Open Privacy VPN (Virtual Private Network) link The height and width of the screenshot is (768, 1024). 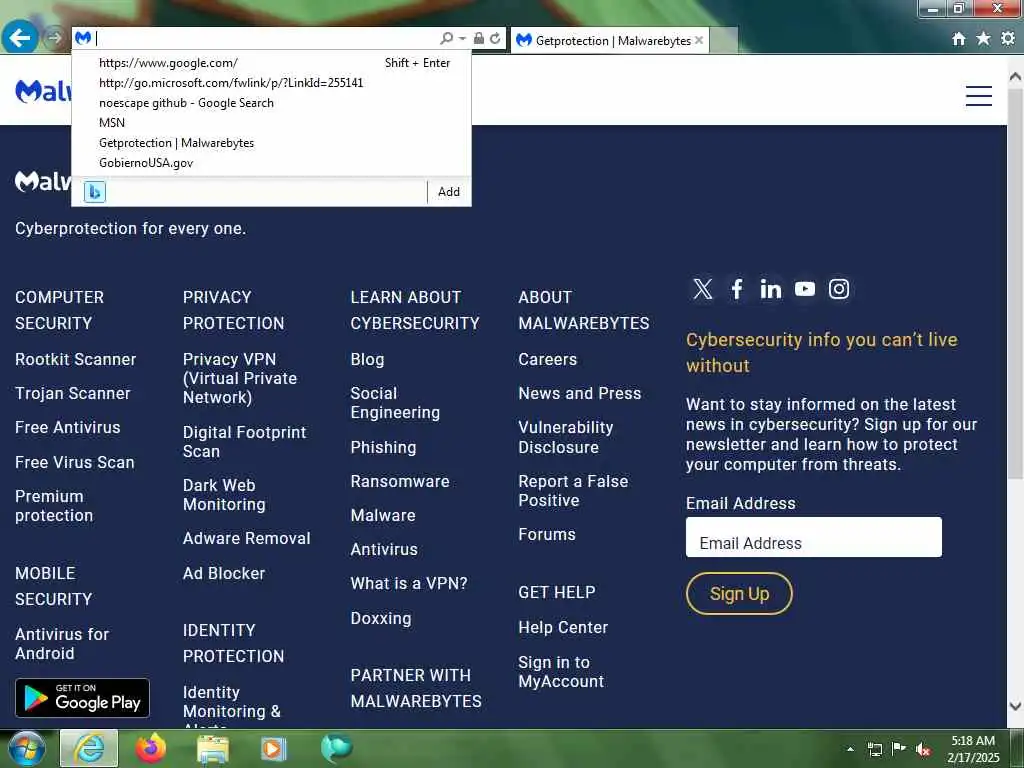click(x=240, y=379)
